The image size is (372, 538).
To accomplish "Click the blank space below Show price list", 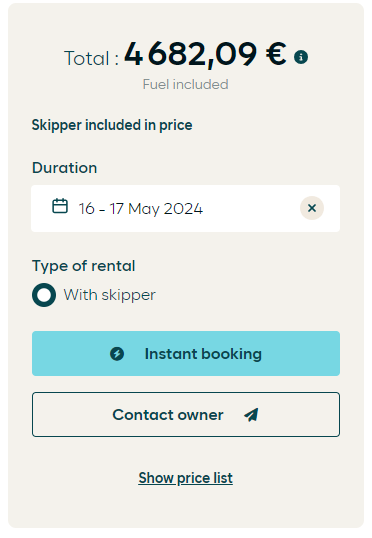I will 186,508.
